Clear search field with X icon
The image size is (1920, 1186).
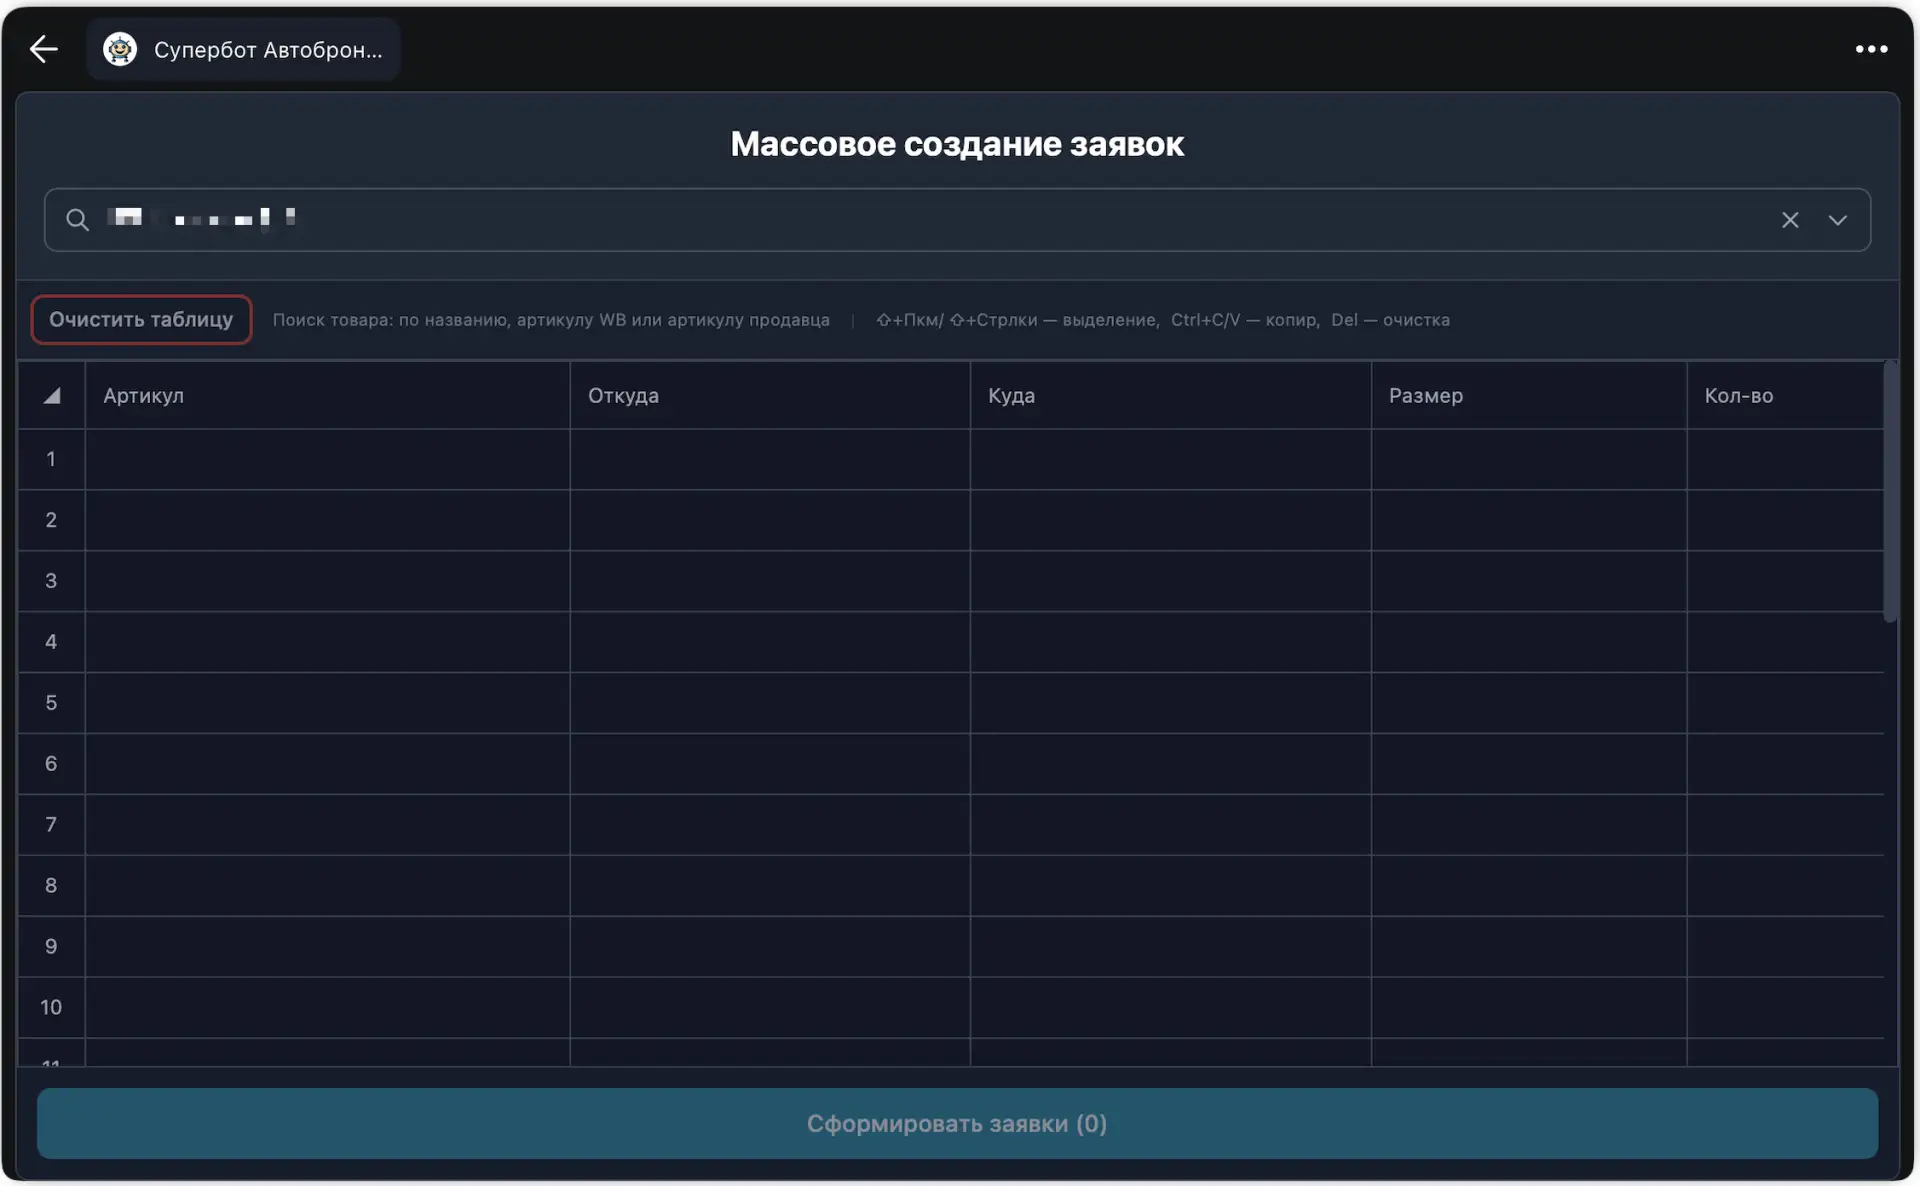1790,220
